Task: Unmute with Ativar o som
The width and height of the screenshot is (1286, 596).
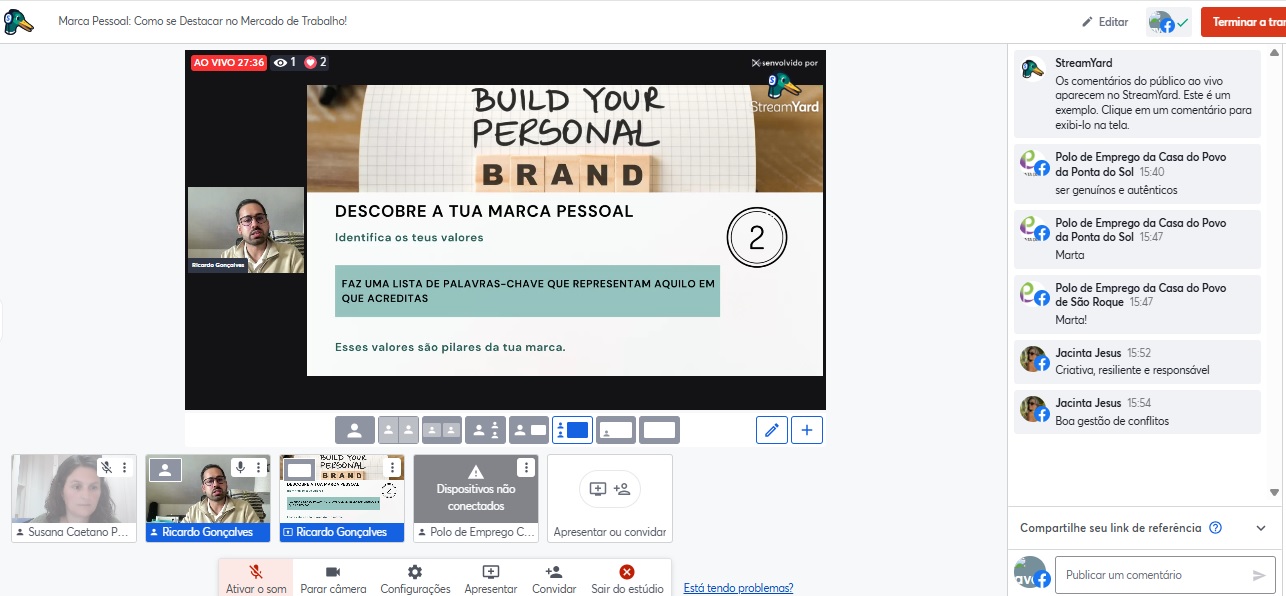Action: pyautogui.click(x=256, y=573)
